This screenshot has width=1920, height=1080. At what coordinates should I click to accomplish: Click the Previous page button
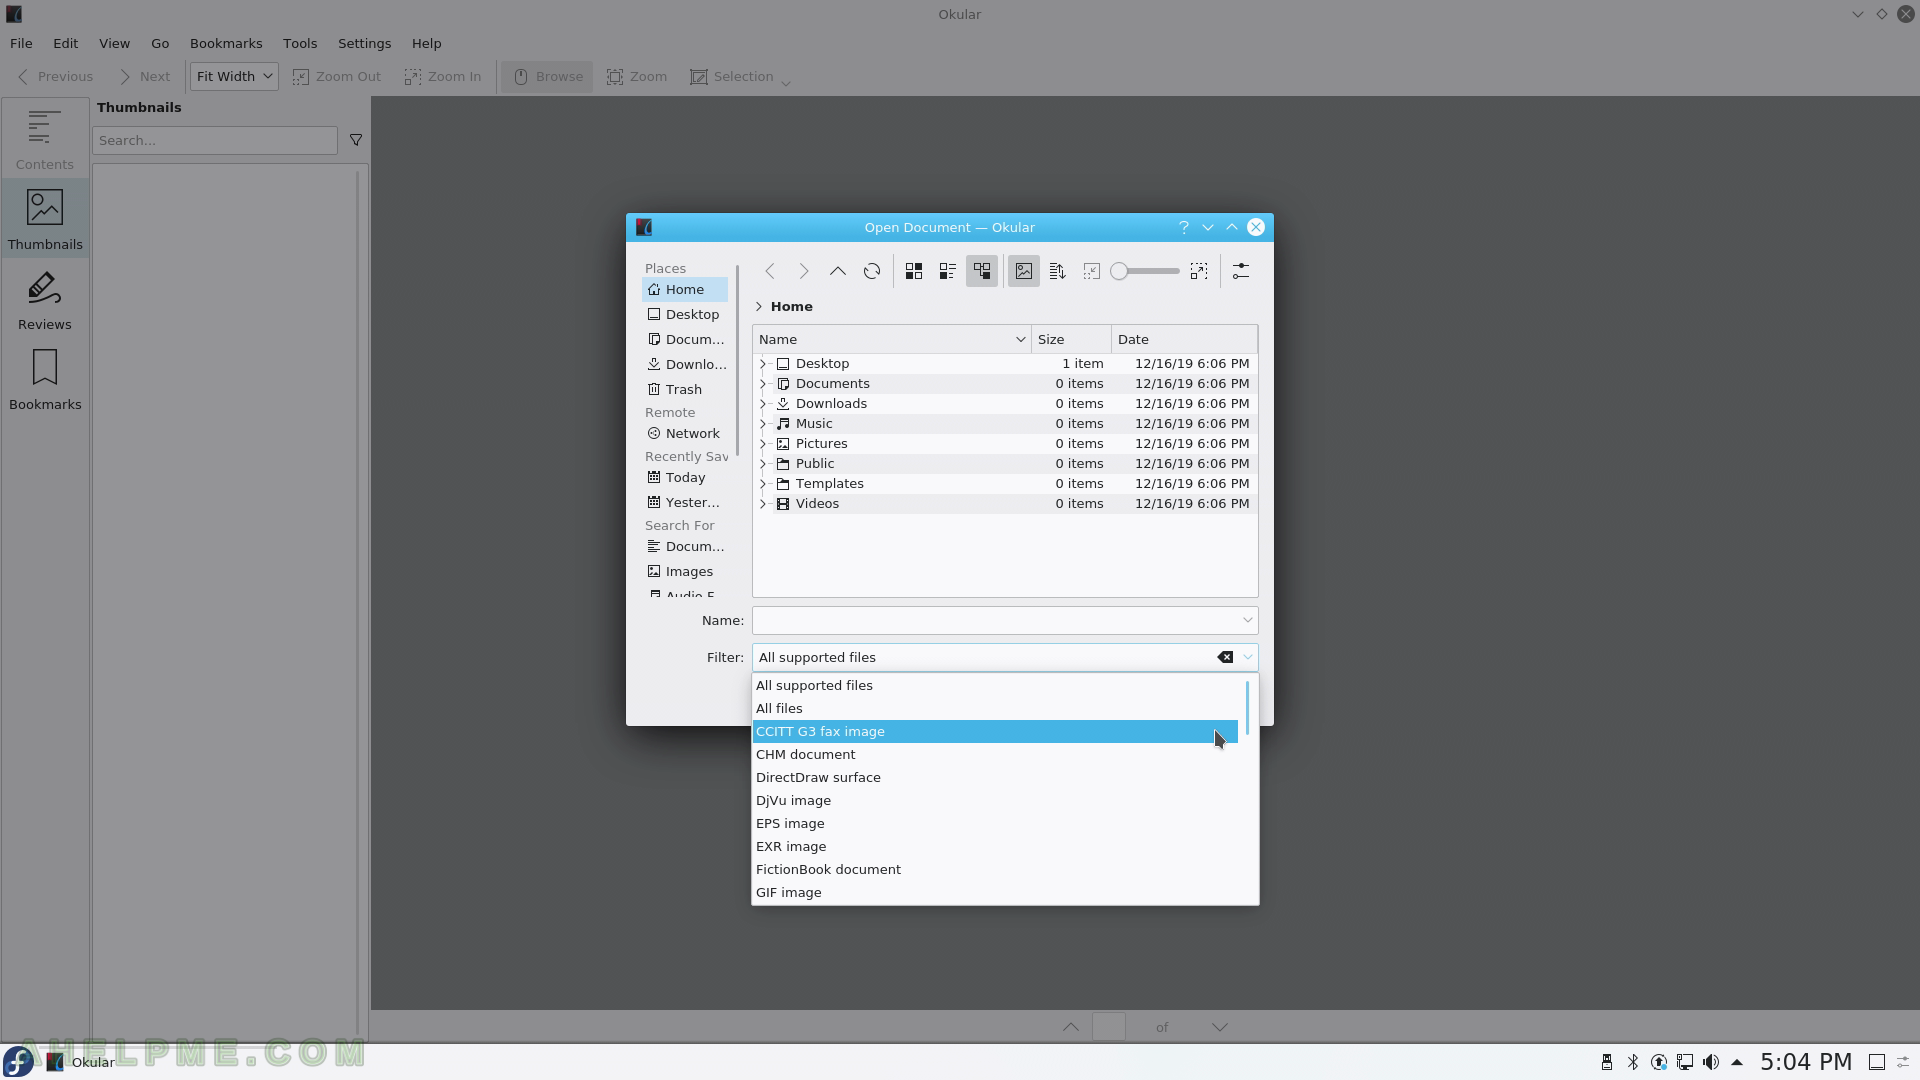pyautogui.click(x=55, y=76)
